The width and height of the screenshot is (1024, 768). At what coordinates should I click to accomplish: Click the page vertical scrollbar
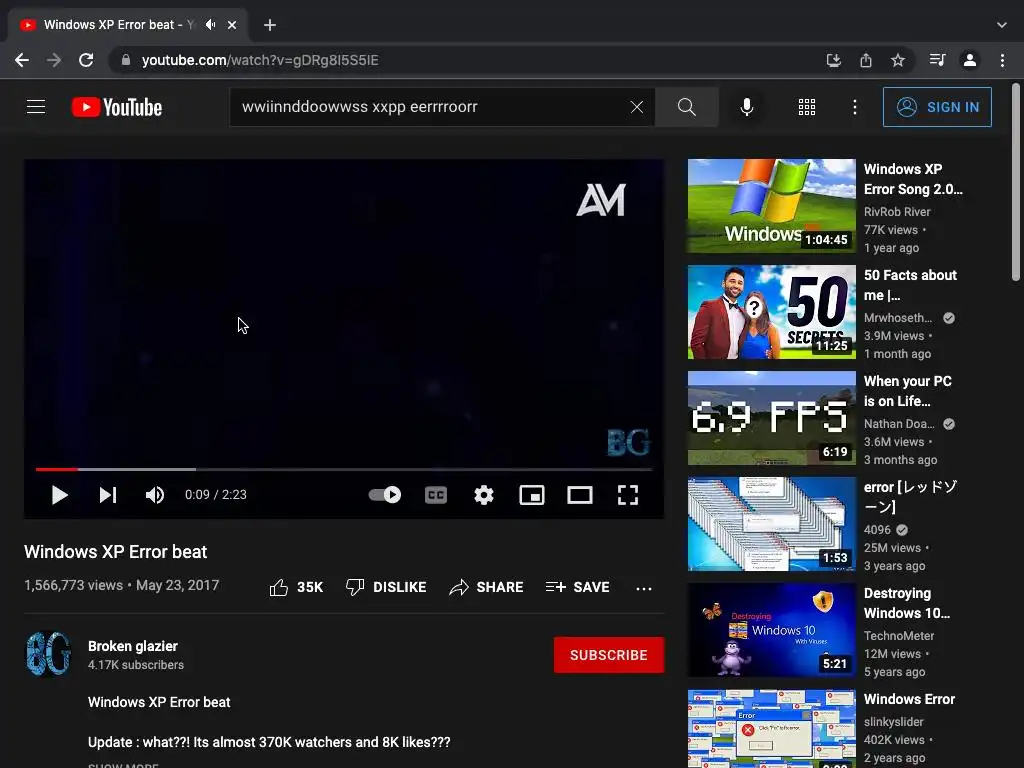click(1016, 182)
